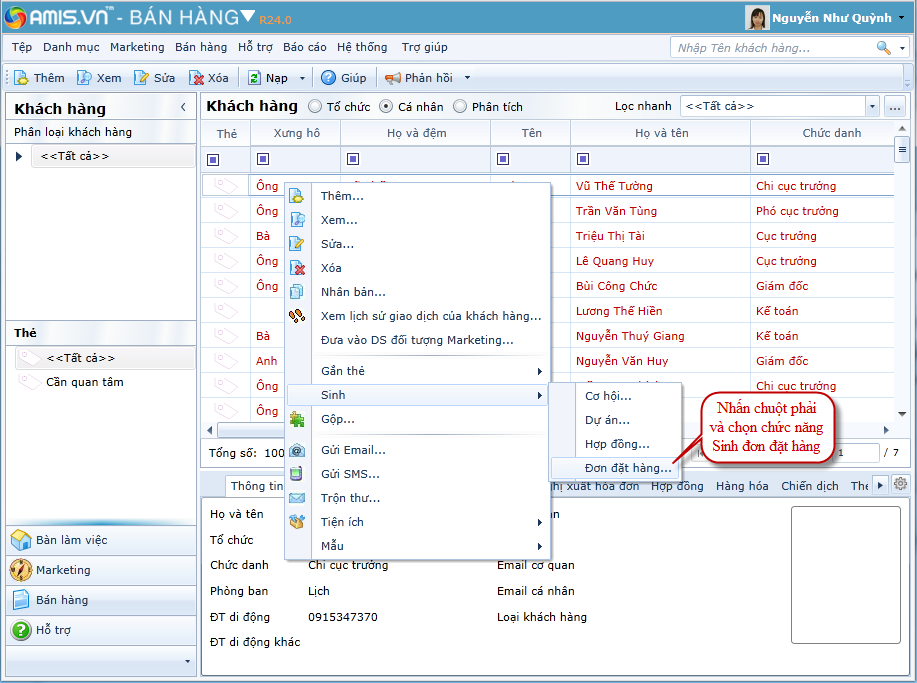This screenshot has width=917, height=683.
Task: Click the search magnifier icon
Action: tap(883, 47)
